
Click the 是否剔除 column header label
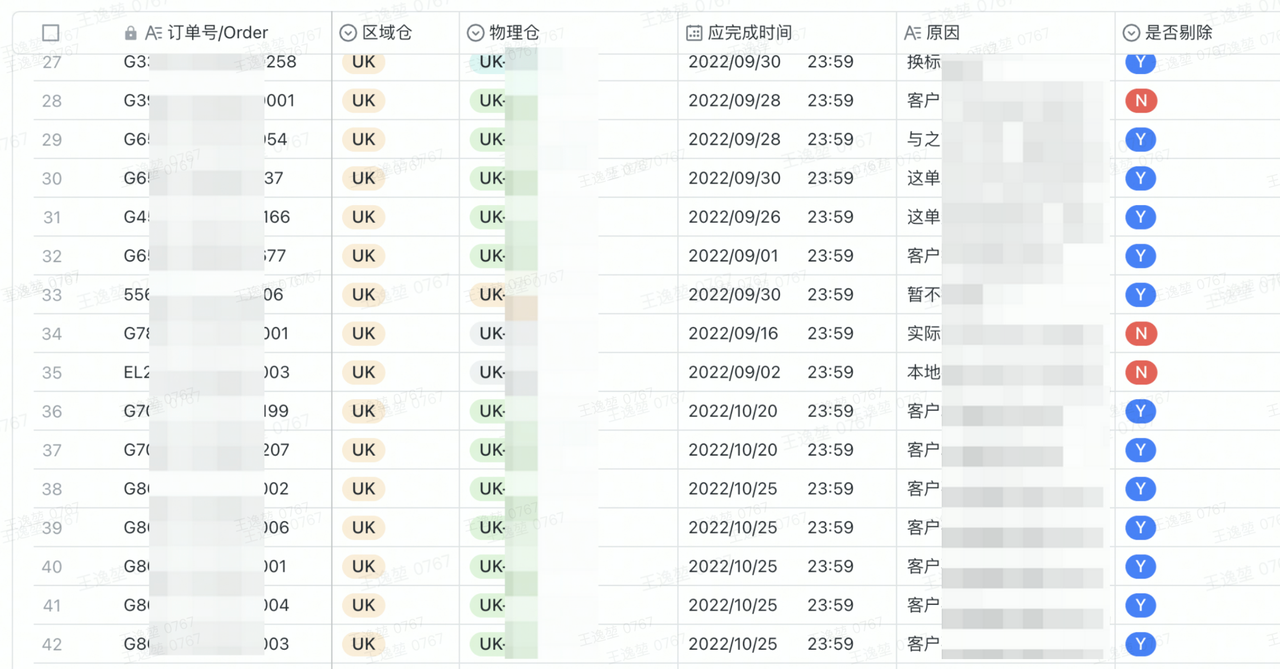[x=1178, y=33]
